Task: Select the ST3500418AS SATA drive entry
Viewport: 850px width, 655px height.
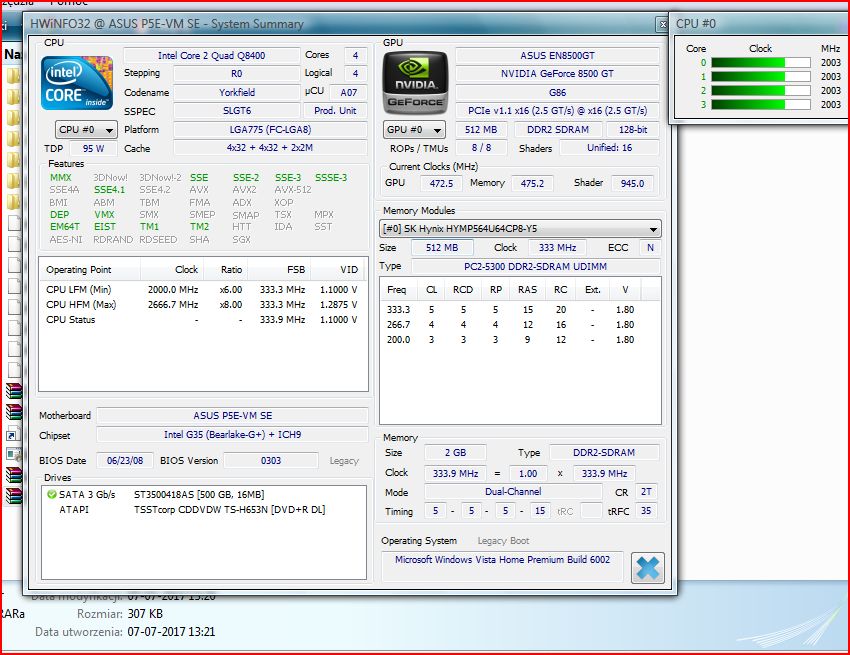Action: point(204,495)
